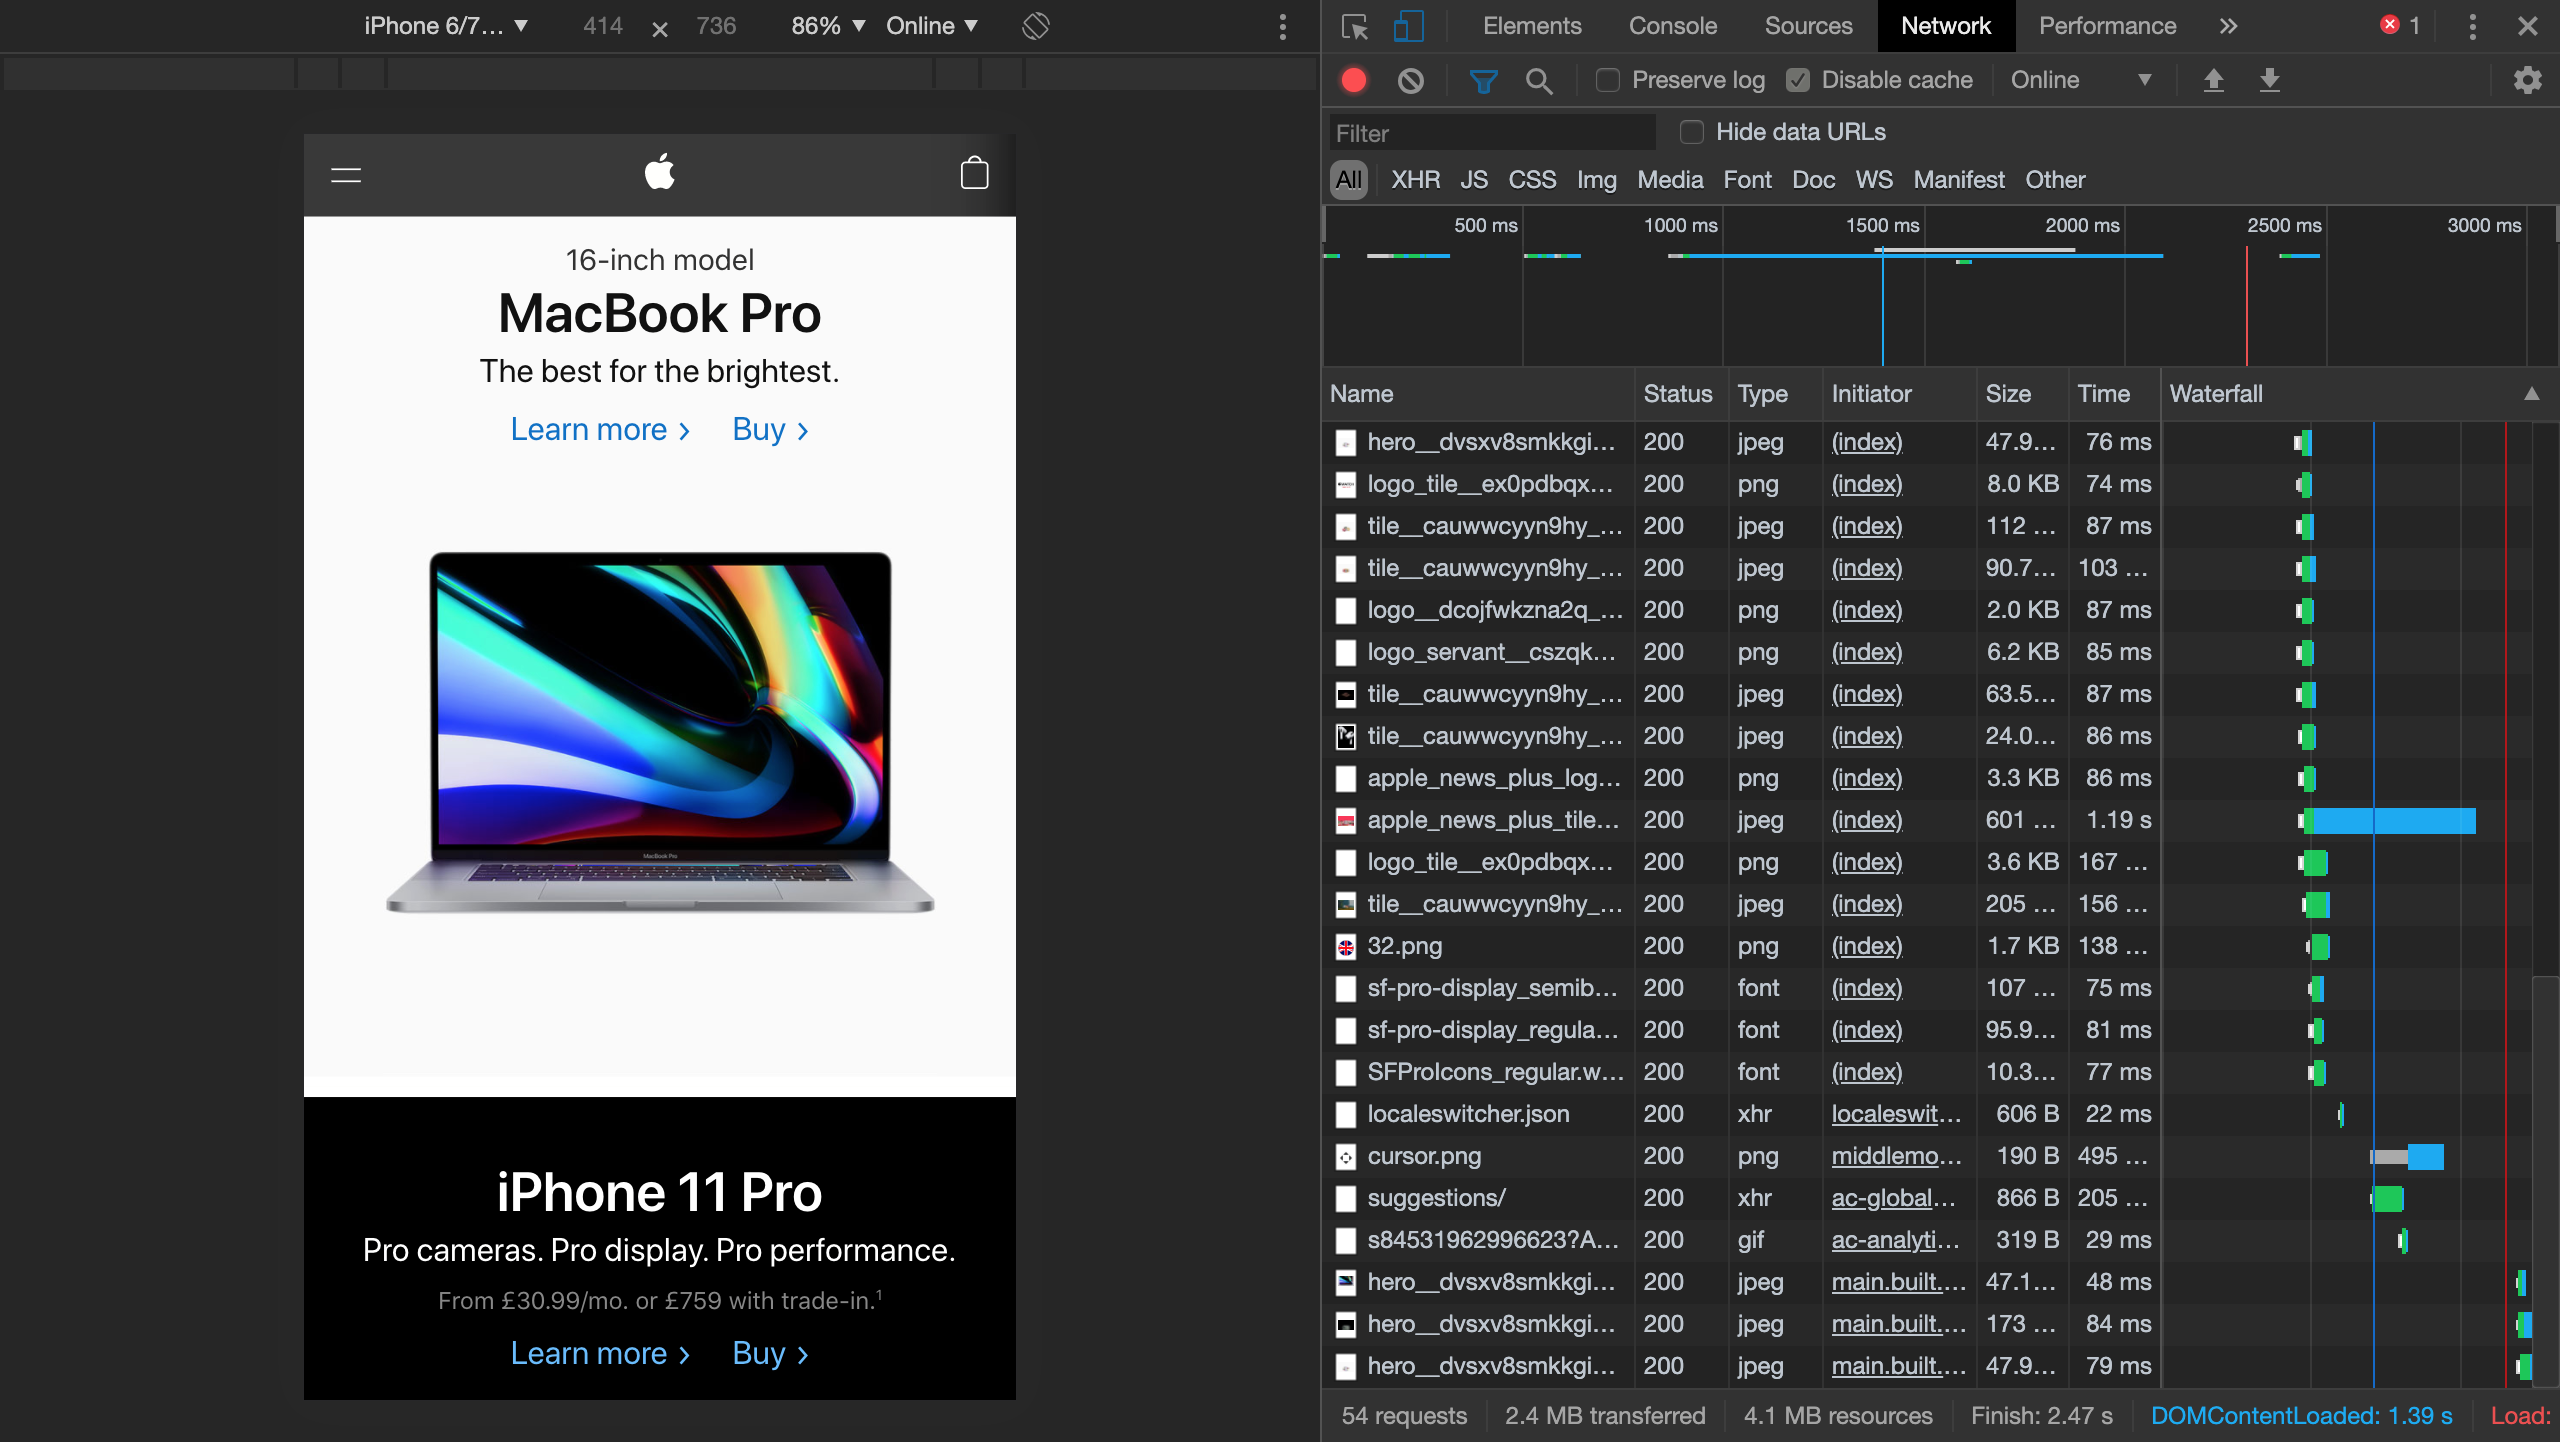
Task: Filter requests by Doc type
Action: click(x=1812, y=180)
